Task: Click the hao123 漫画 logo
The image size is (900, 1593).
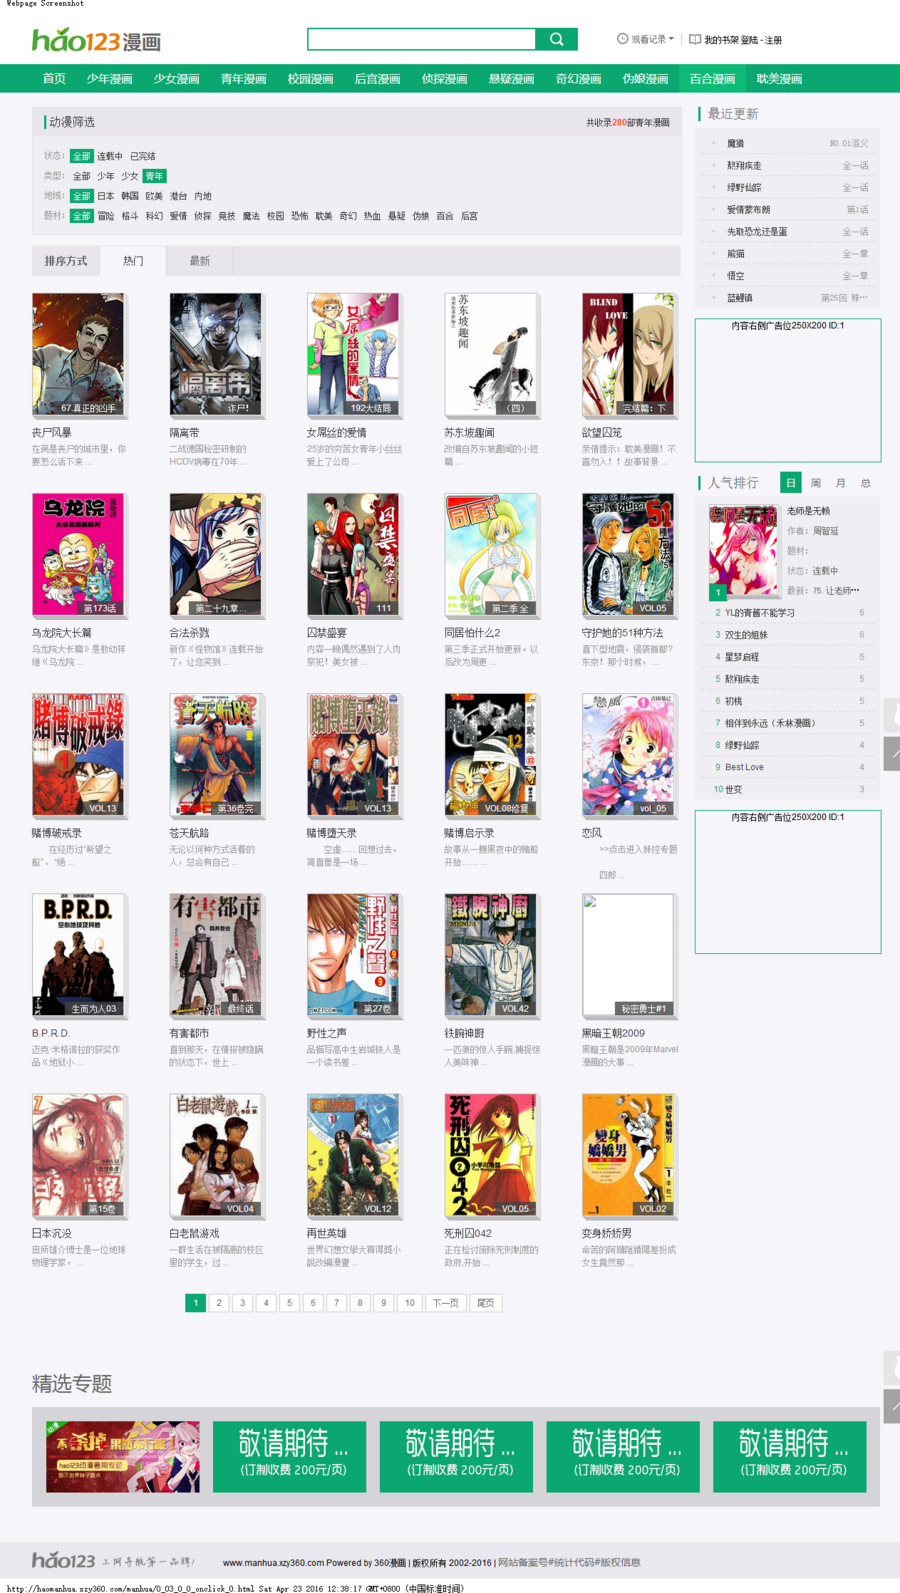Action: (x=96, y=40)
